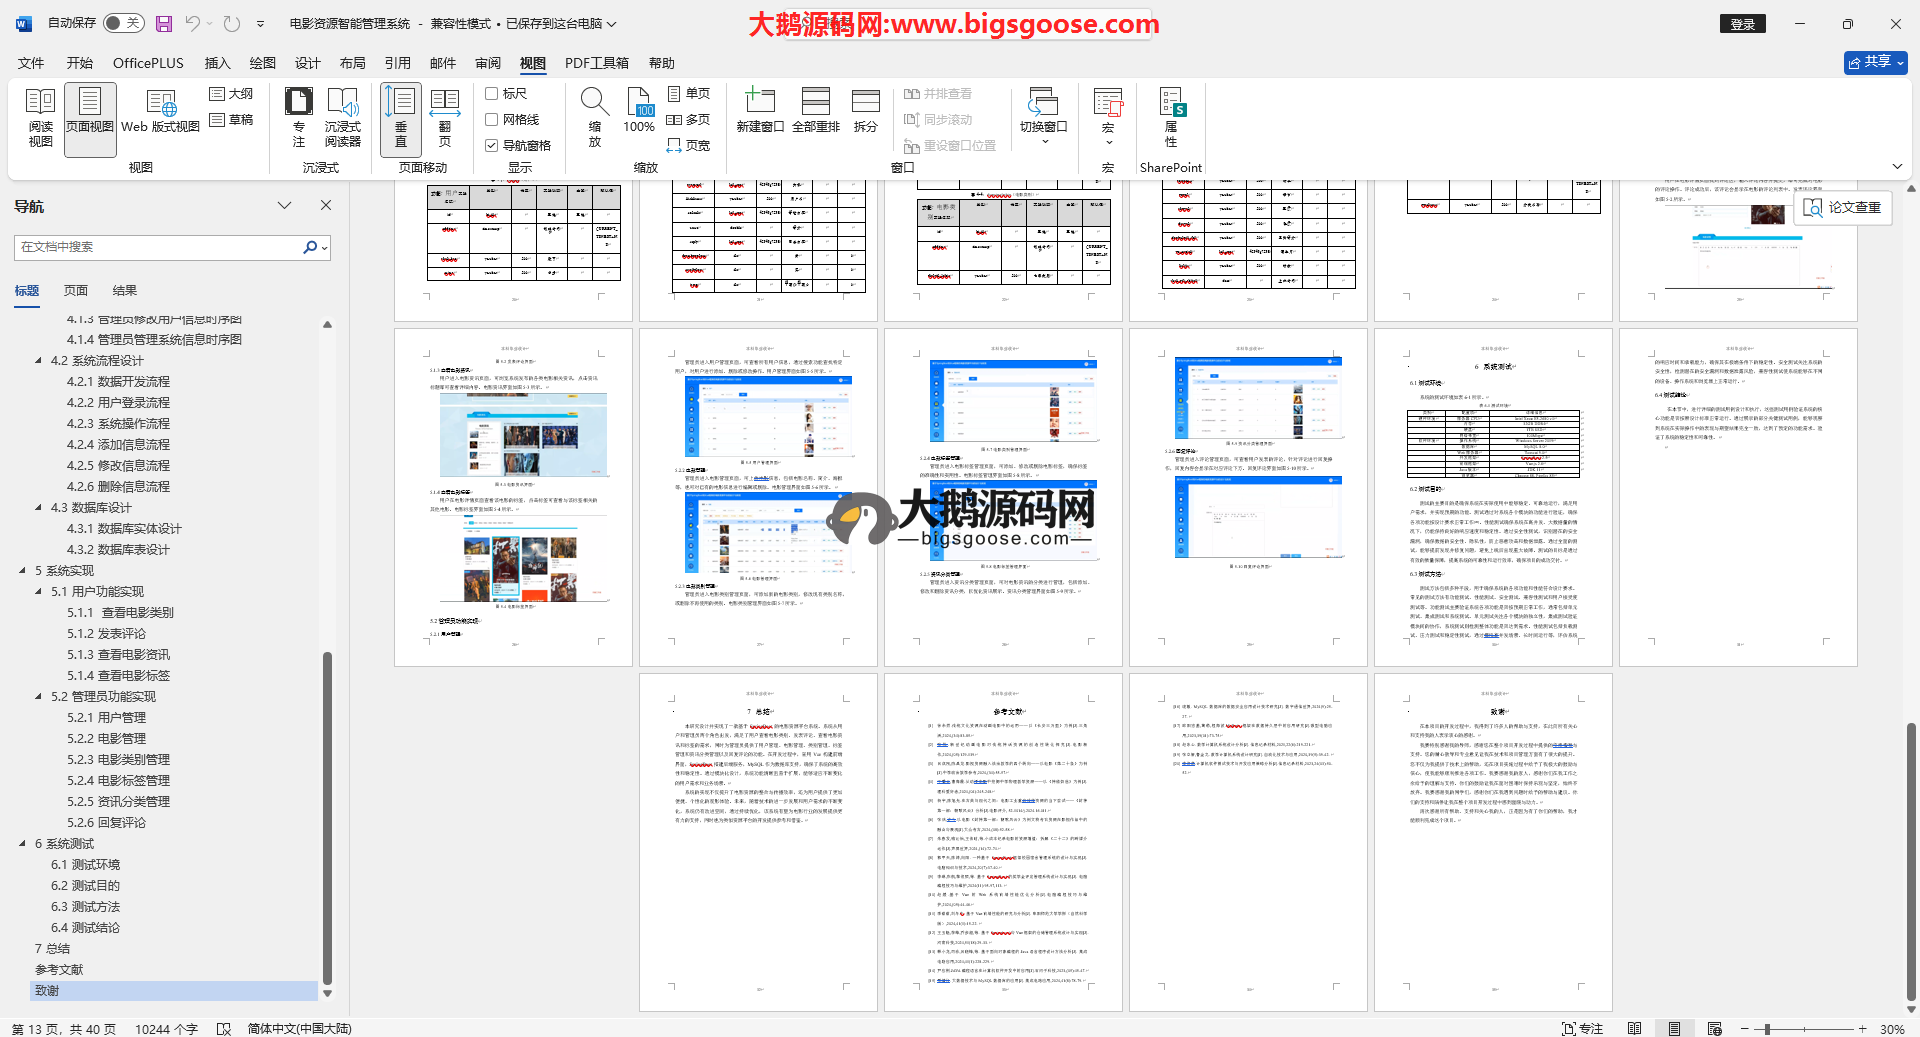Enable the Ruler checkbox
Viewport: 1920px width, 1037px height.
pos(492,93)
